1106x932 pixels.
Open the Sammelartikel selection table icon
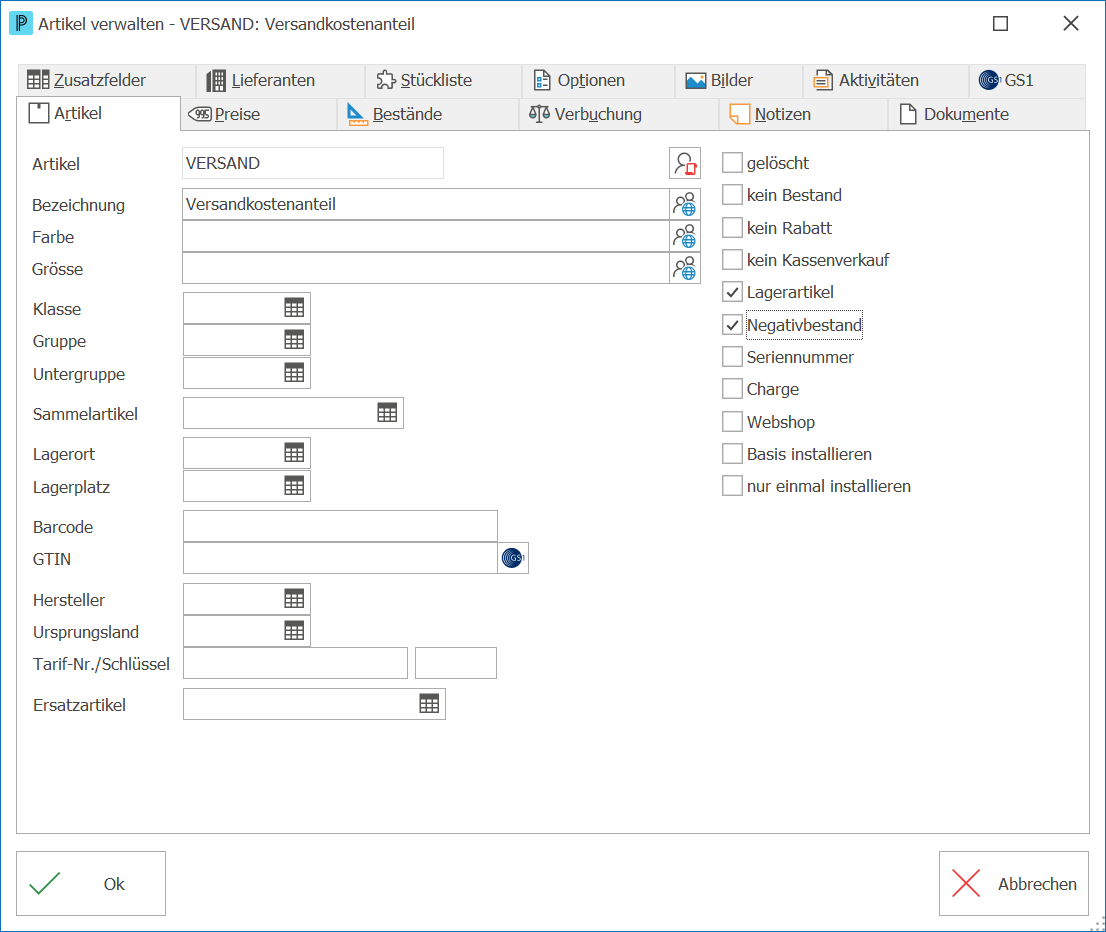[x=387, y=413]
